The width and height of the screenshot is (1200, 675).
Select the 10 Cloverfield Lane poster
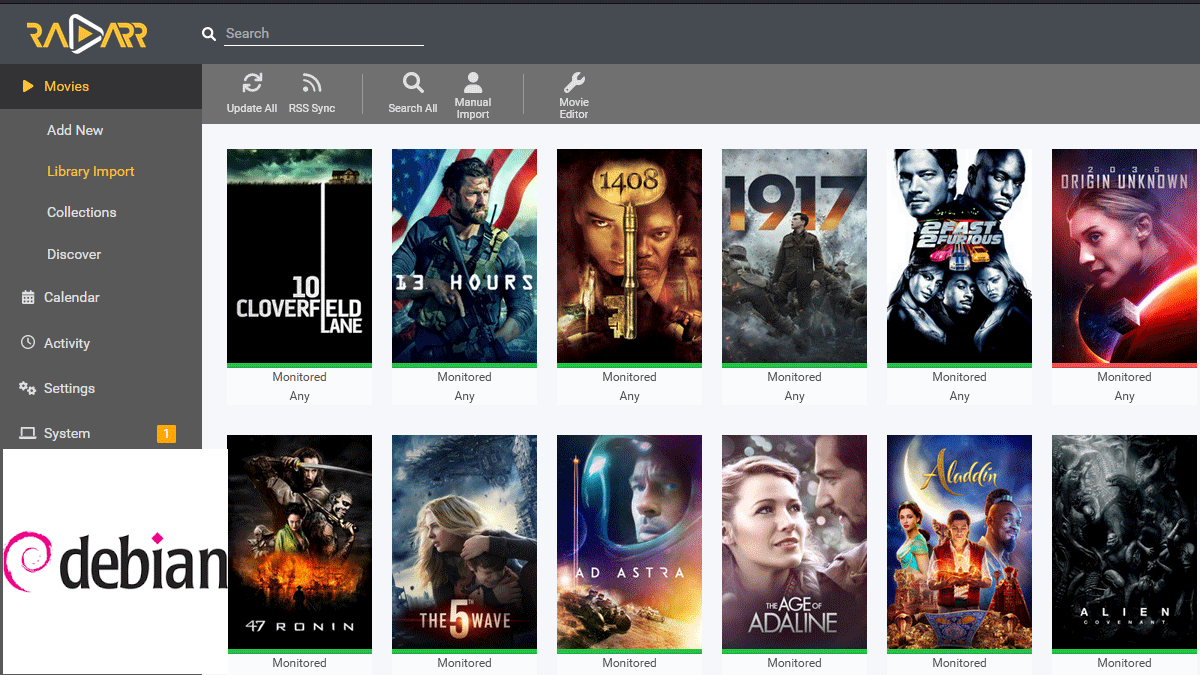click(299, 256)
